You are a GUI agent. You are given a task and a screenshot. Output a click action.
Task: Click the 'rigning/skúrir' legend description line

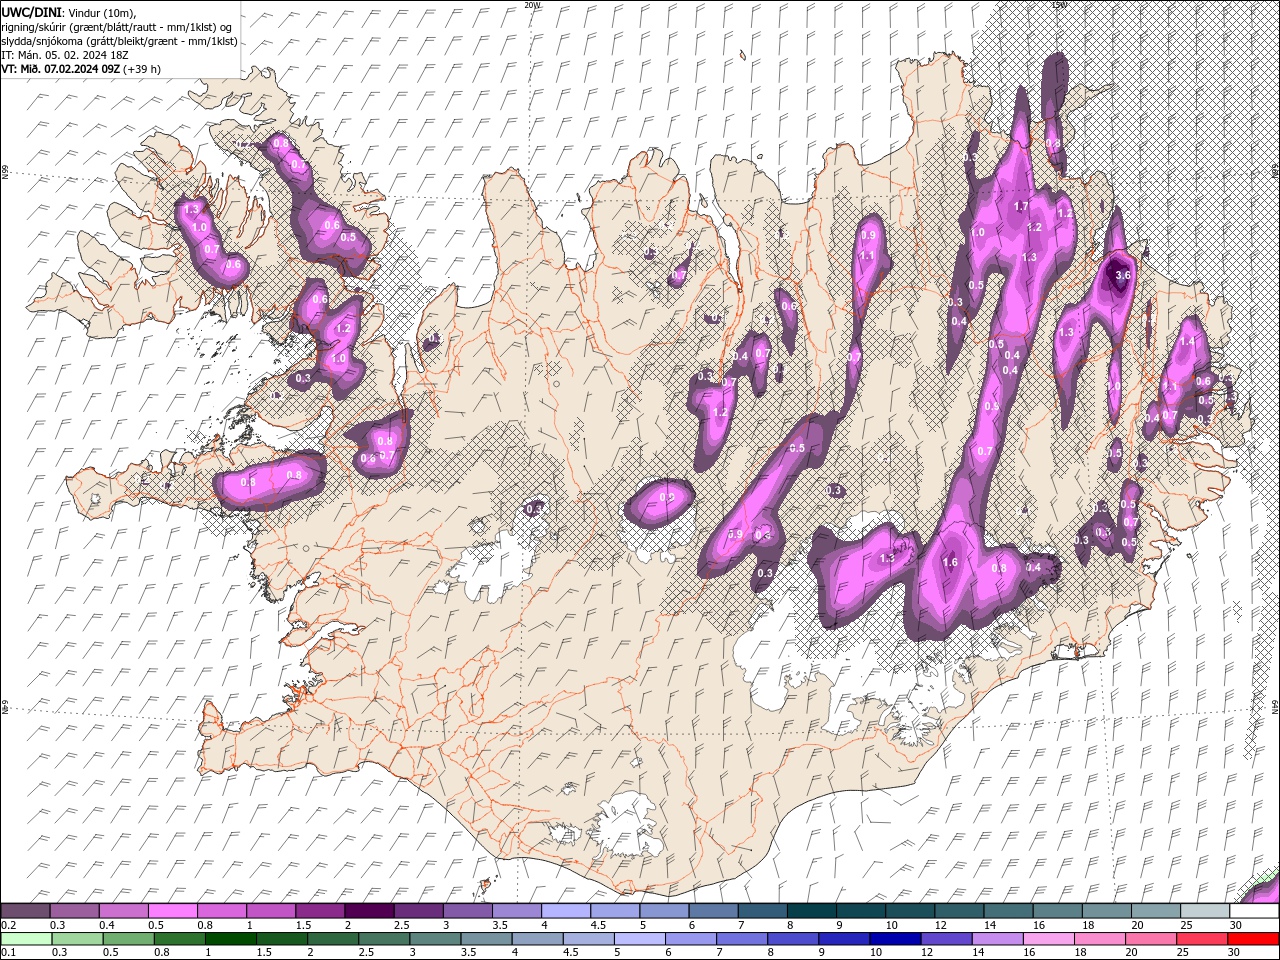(117, 26)
